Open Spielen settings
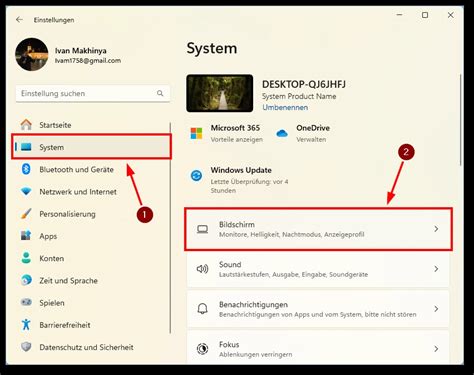The width and height of the screenshot is (474, 375). coord(52,303)
